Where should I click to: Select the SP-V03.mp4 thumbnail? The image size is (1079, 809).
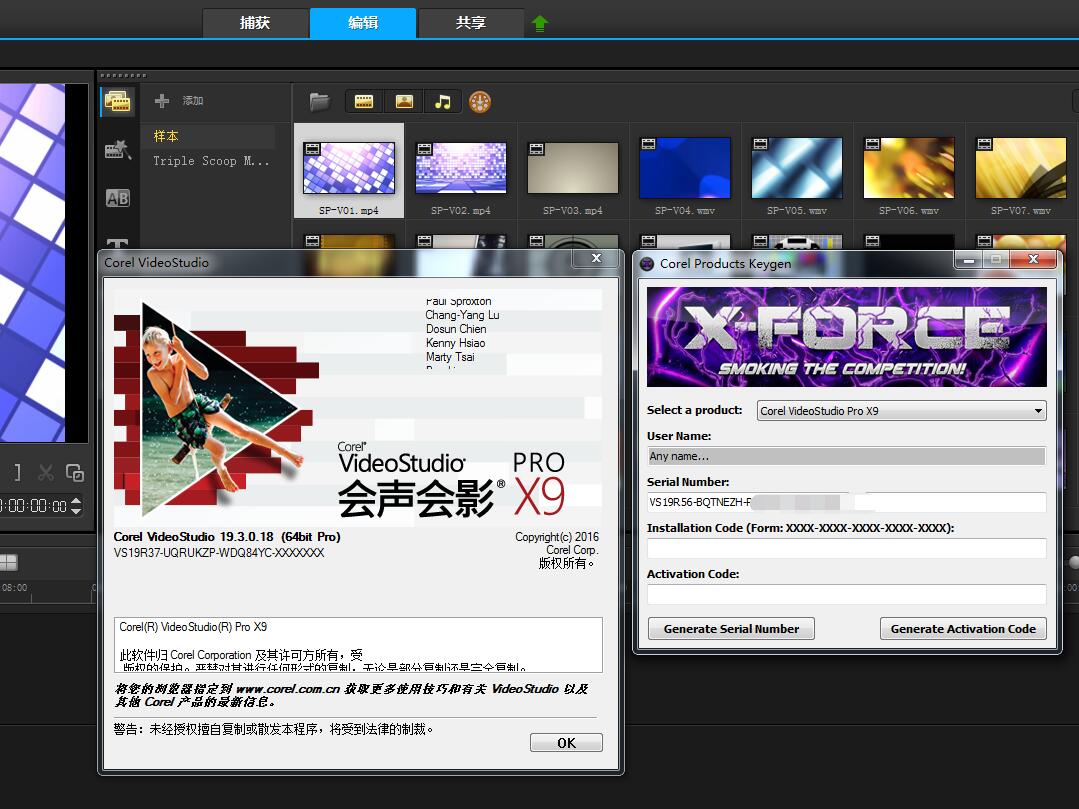click(573, 170)
